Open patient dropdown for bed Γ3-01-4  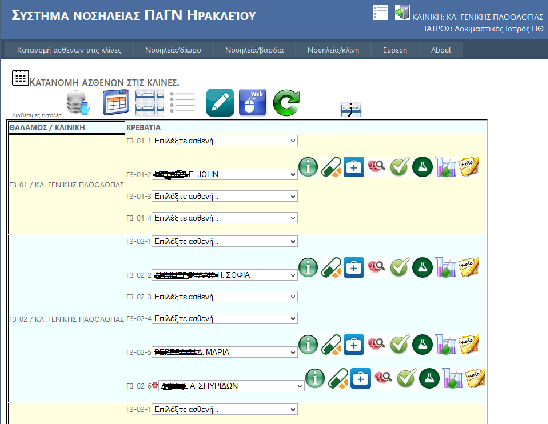point(224,218)
